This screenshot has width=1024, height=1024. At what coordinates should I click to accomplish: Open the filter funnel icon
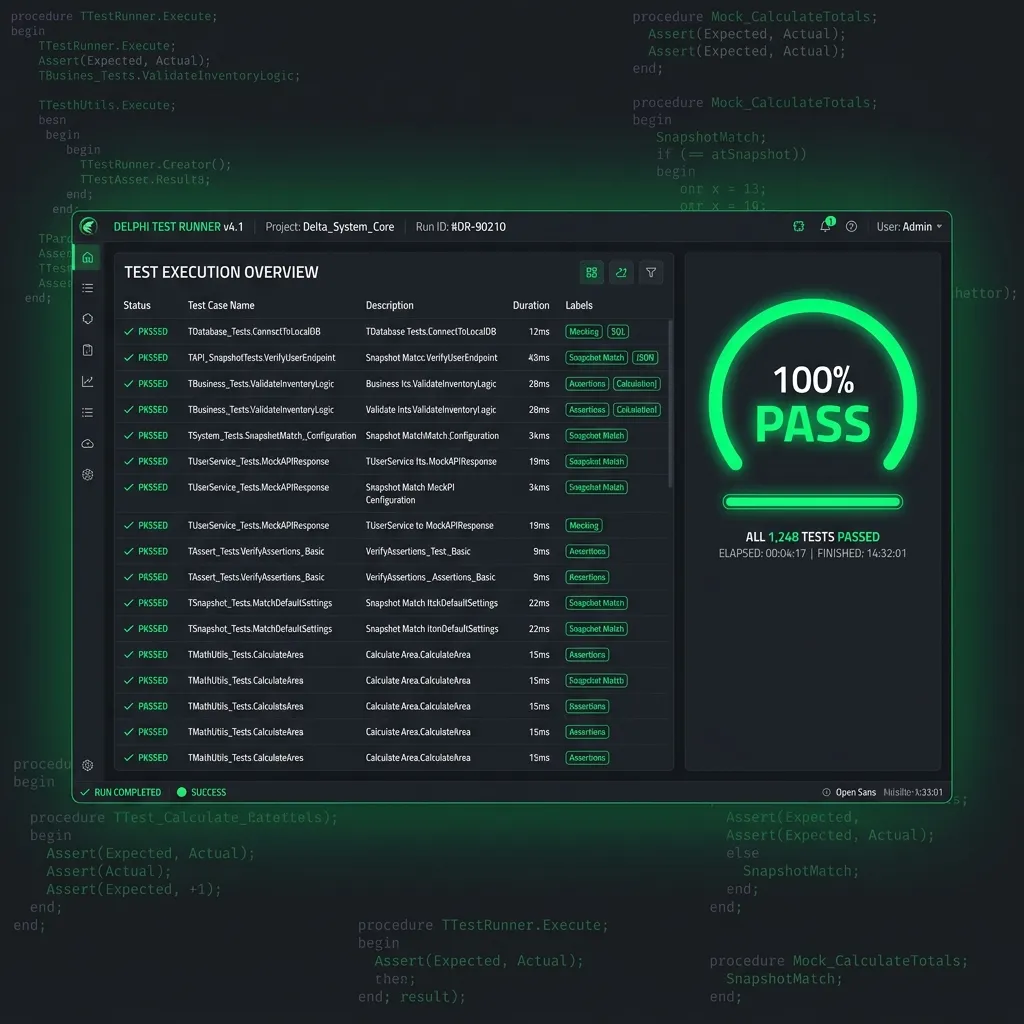point(651,272)
